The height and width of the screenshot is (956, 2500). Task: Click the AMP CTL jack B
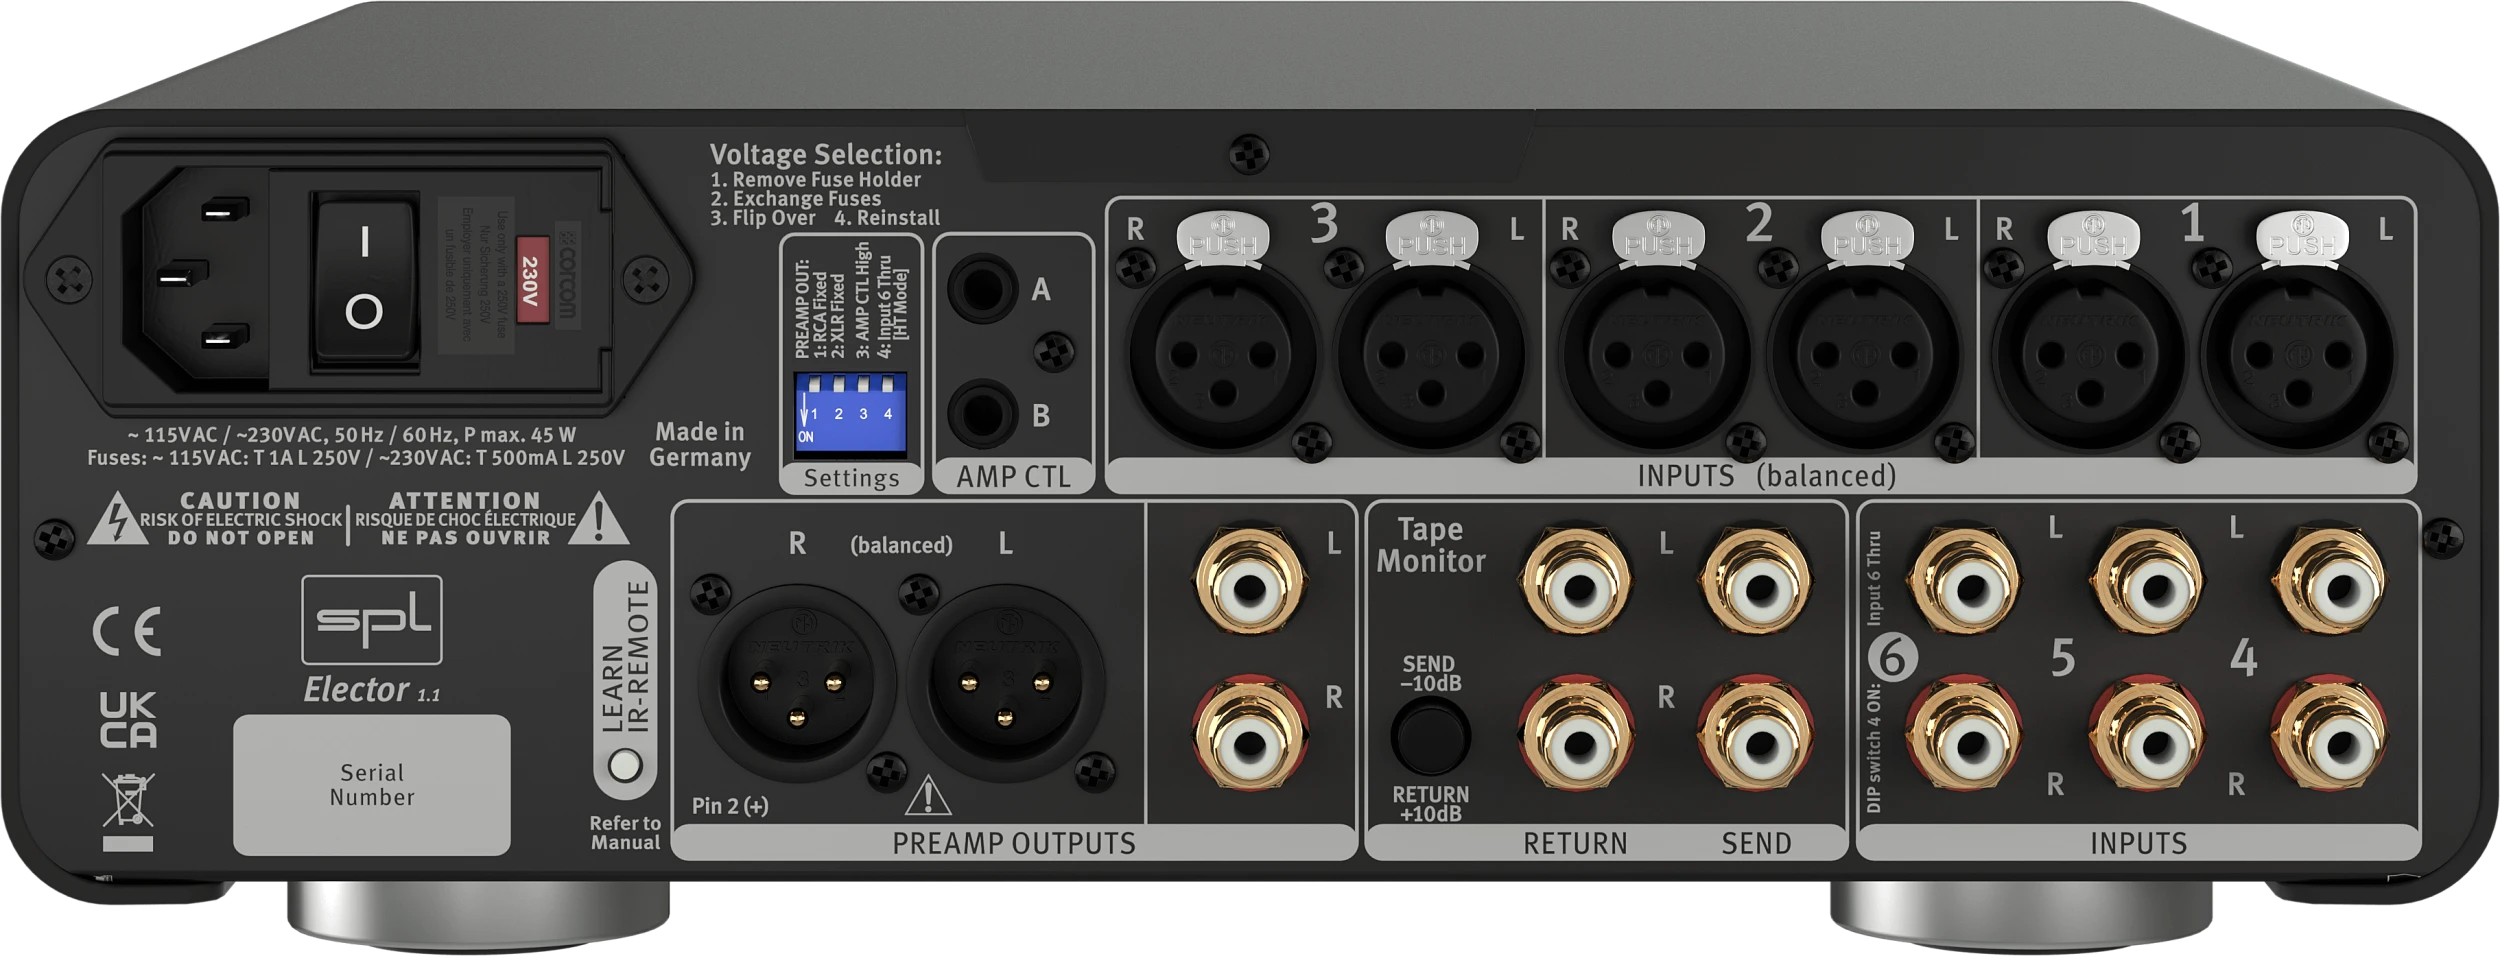pyautogui.click(x=981, y=413)
